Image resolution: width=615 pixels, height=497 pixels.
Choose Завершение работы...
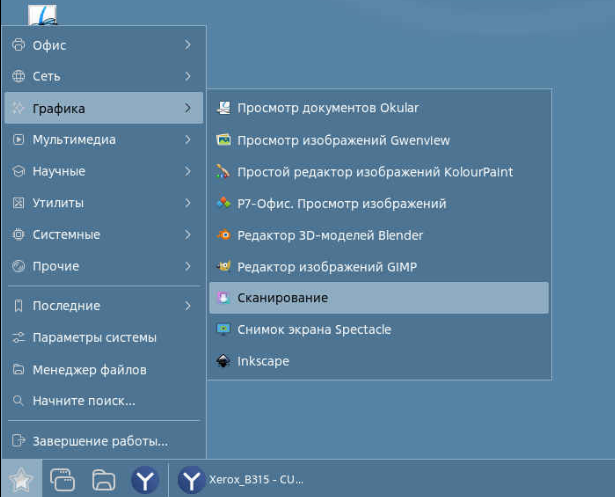point(104,441)
